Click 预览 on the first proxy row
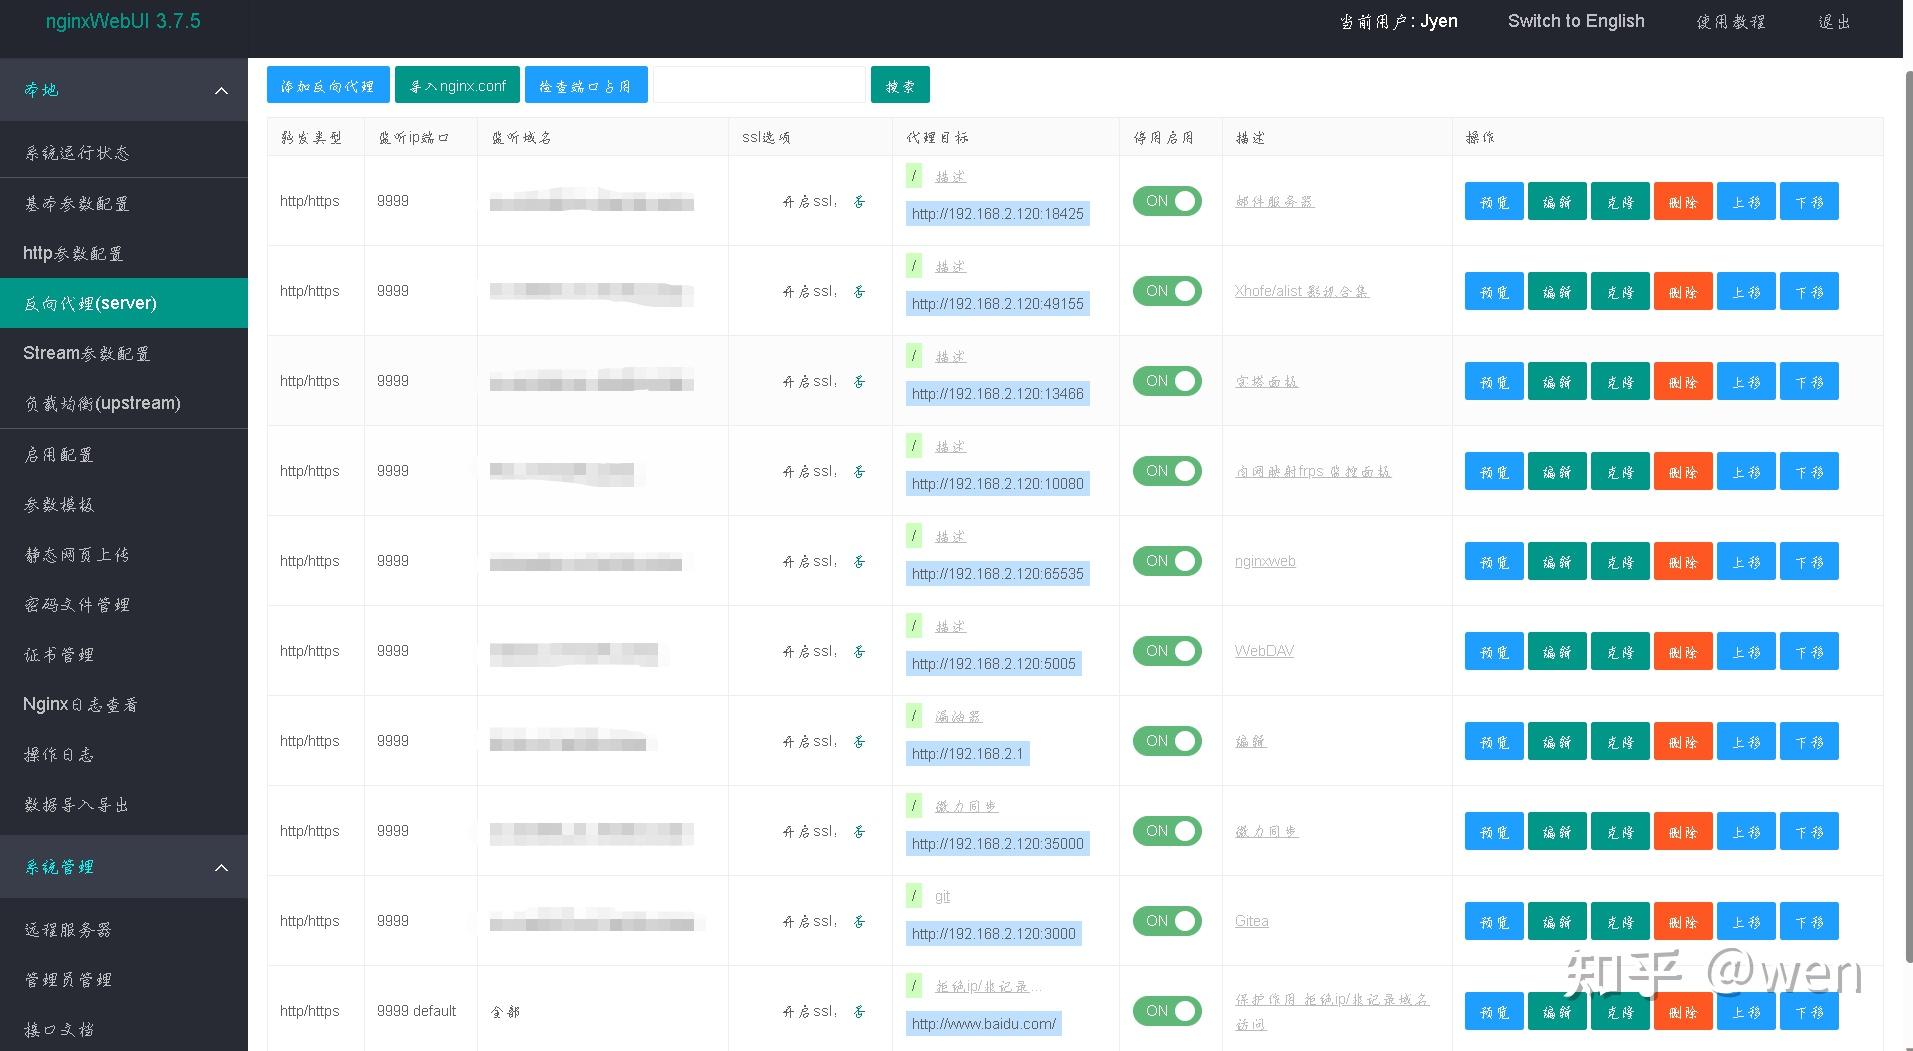1913x1051 pixels. [x=1492, y=201]
